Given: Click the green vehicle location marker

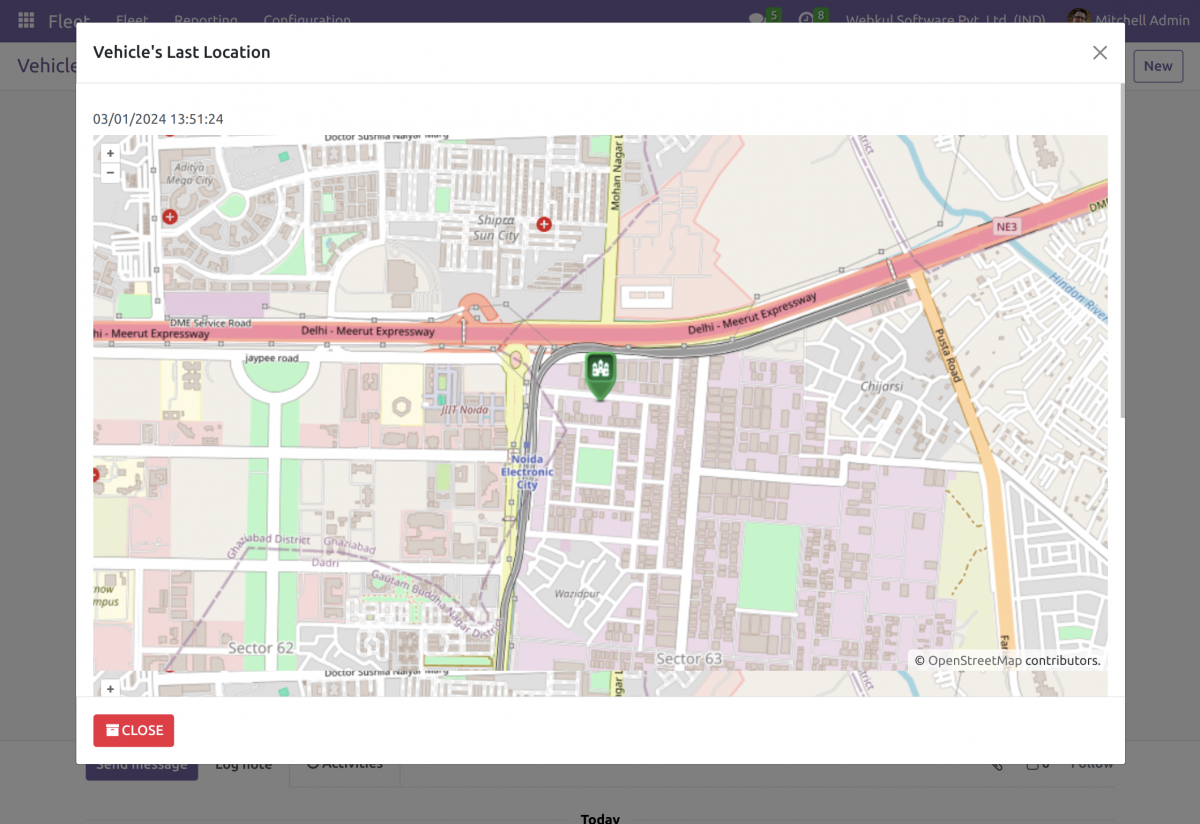Looking at the screenshot, I should point(600,376).
